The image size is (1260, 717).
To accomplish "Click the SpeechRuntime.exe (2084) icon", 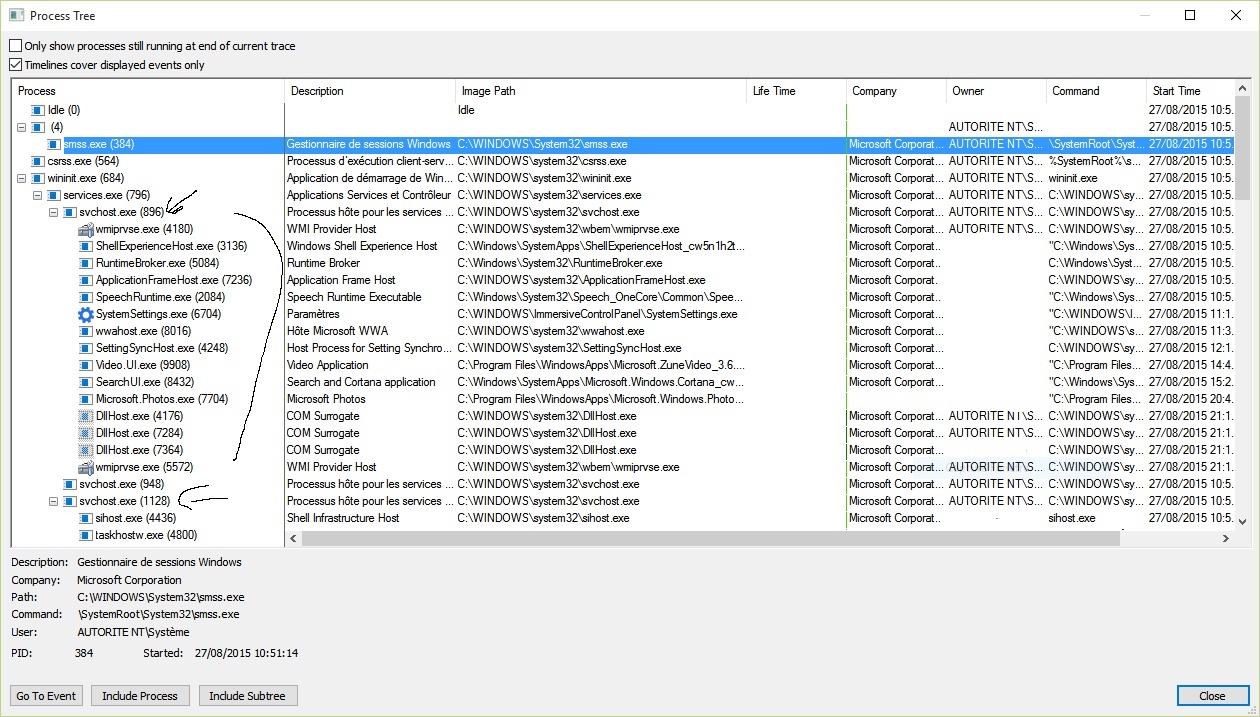I will (86, 297).
